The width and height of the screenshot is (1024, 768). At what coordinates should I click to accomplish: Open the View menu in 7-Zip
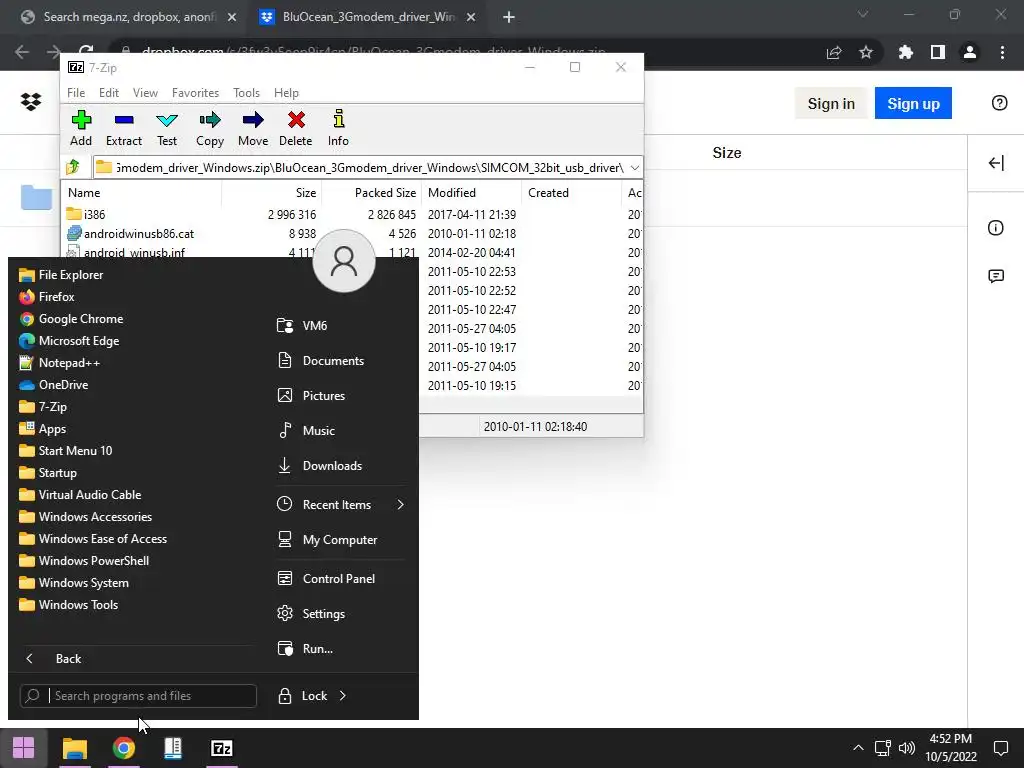(145, 93)
